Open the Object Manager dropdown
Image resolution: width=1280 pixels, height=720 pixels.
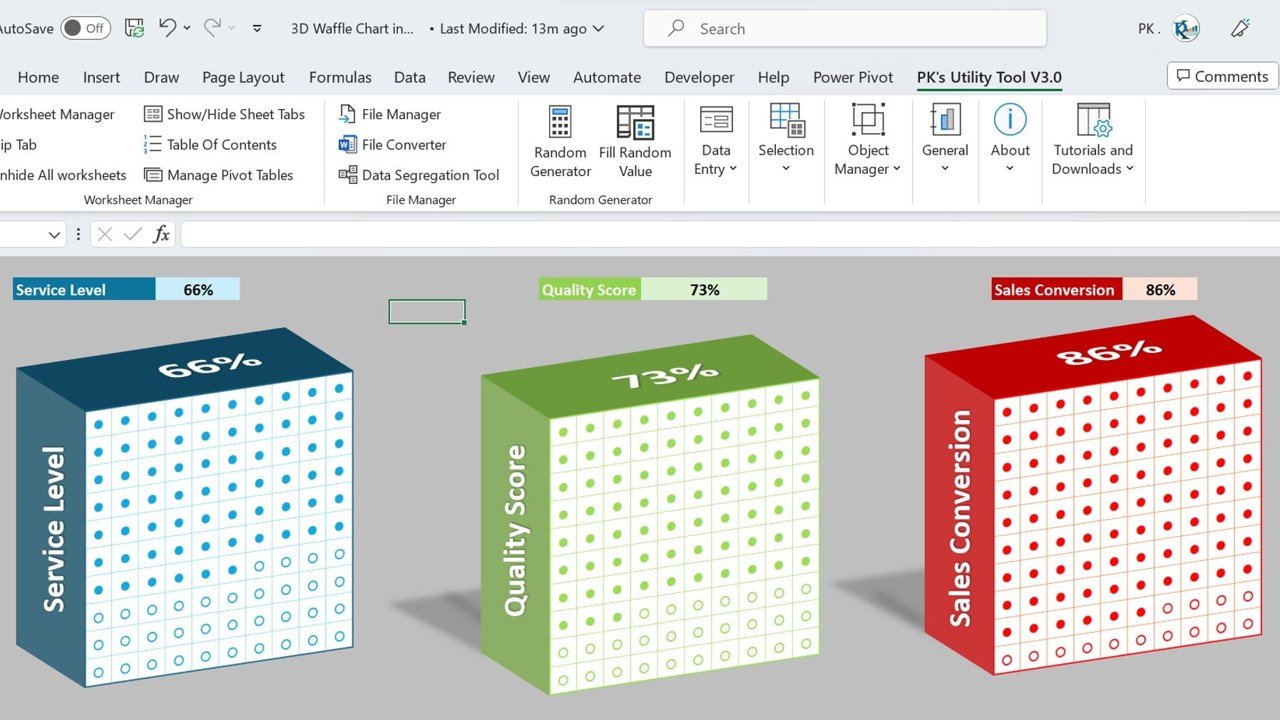[868, 142]
